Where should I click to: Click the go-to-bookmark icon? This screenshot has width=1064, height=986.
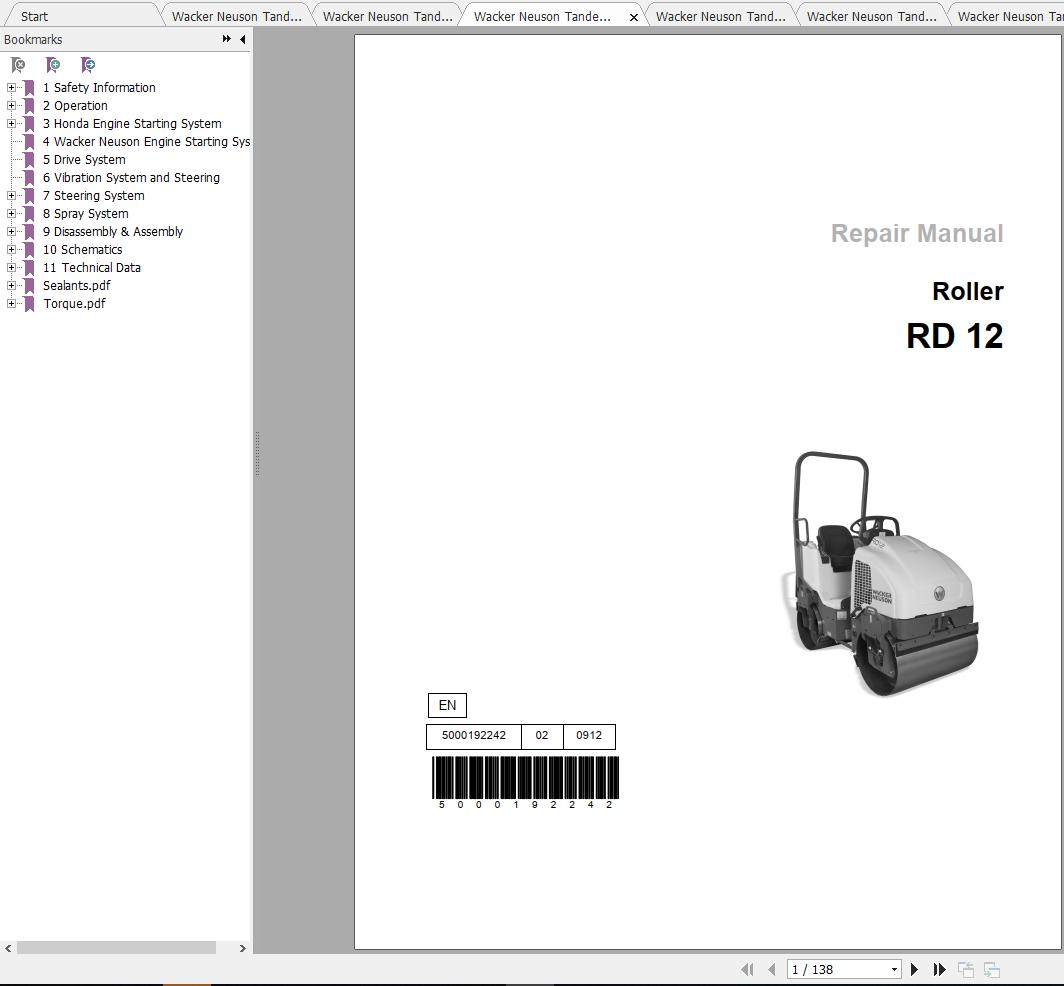point(88,65)
